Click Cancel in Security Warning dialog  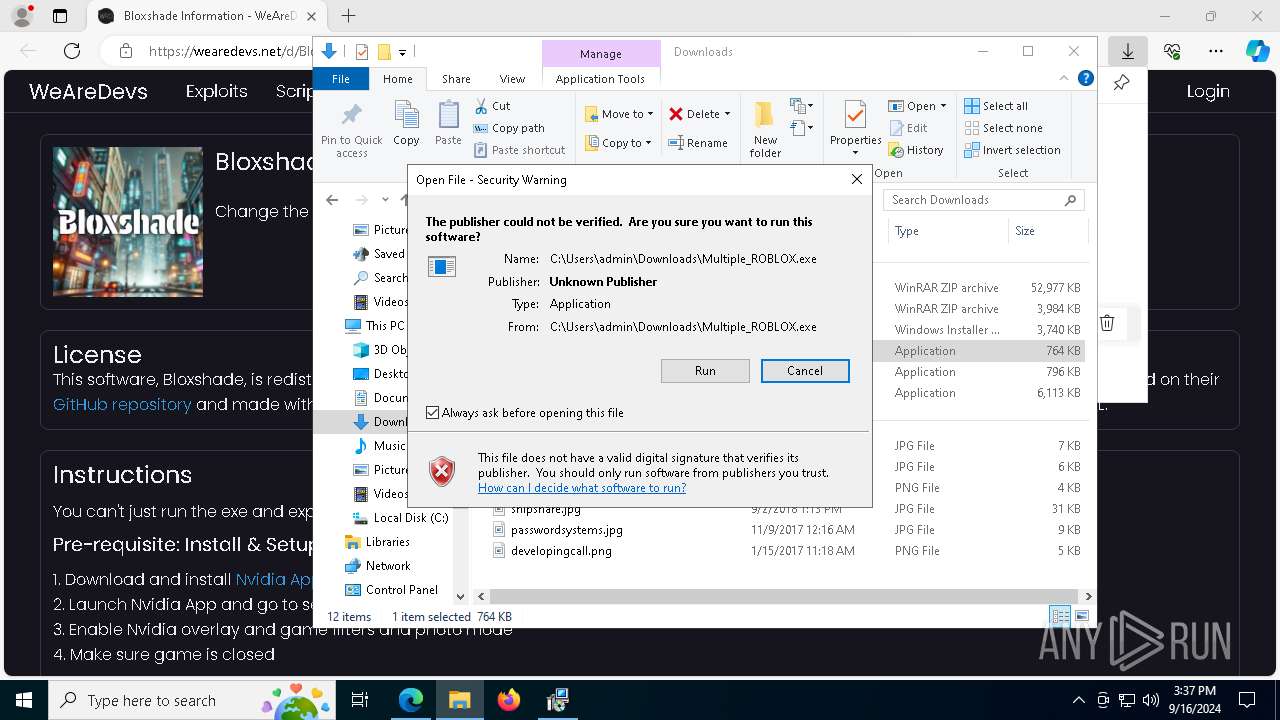pyautogui.click(x=805, y=371)
